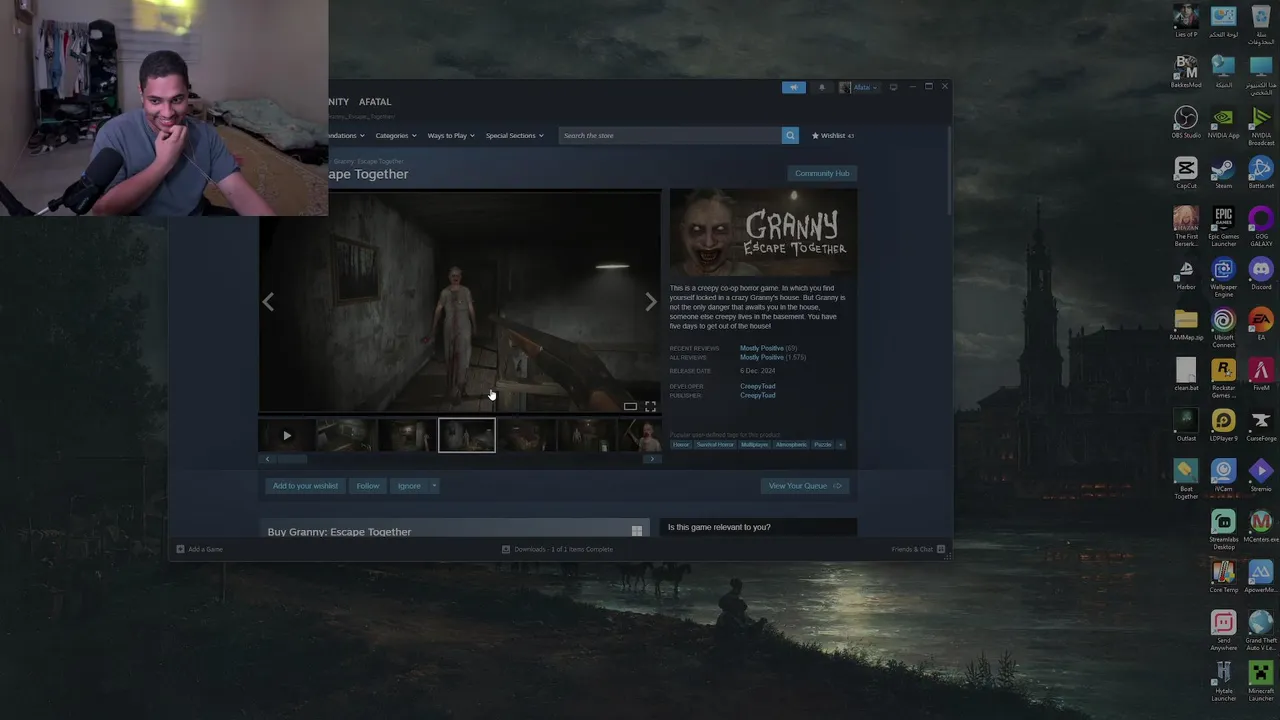Viewport: 1280px width, 720px height.
Task: Select the Survival Horror tag
Action: (715, 445)
